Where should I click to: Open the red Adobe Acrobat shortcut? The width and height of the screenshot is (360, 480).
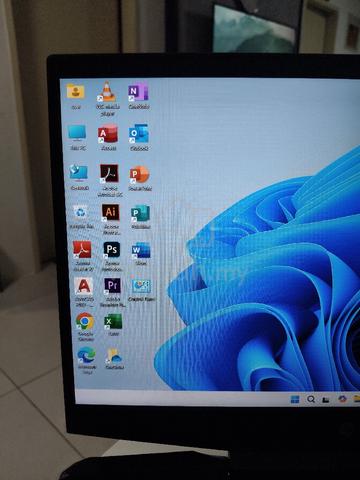coord(82,249)
